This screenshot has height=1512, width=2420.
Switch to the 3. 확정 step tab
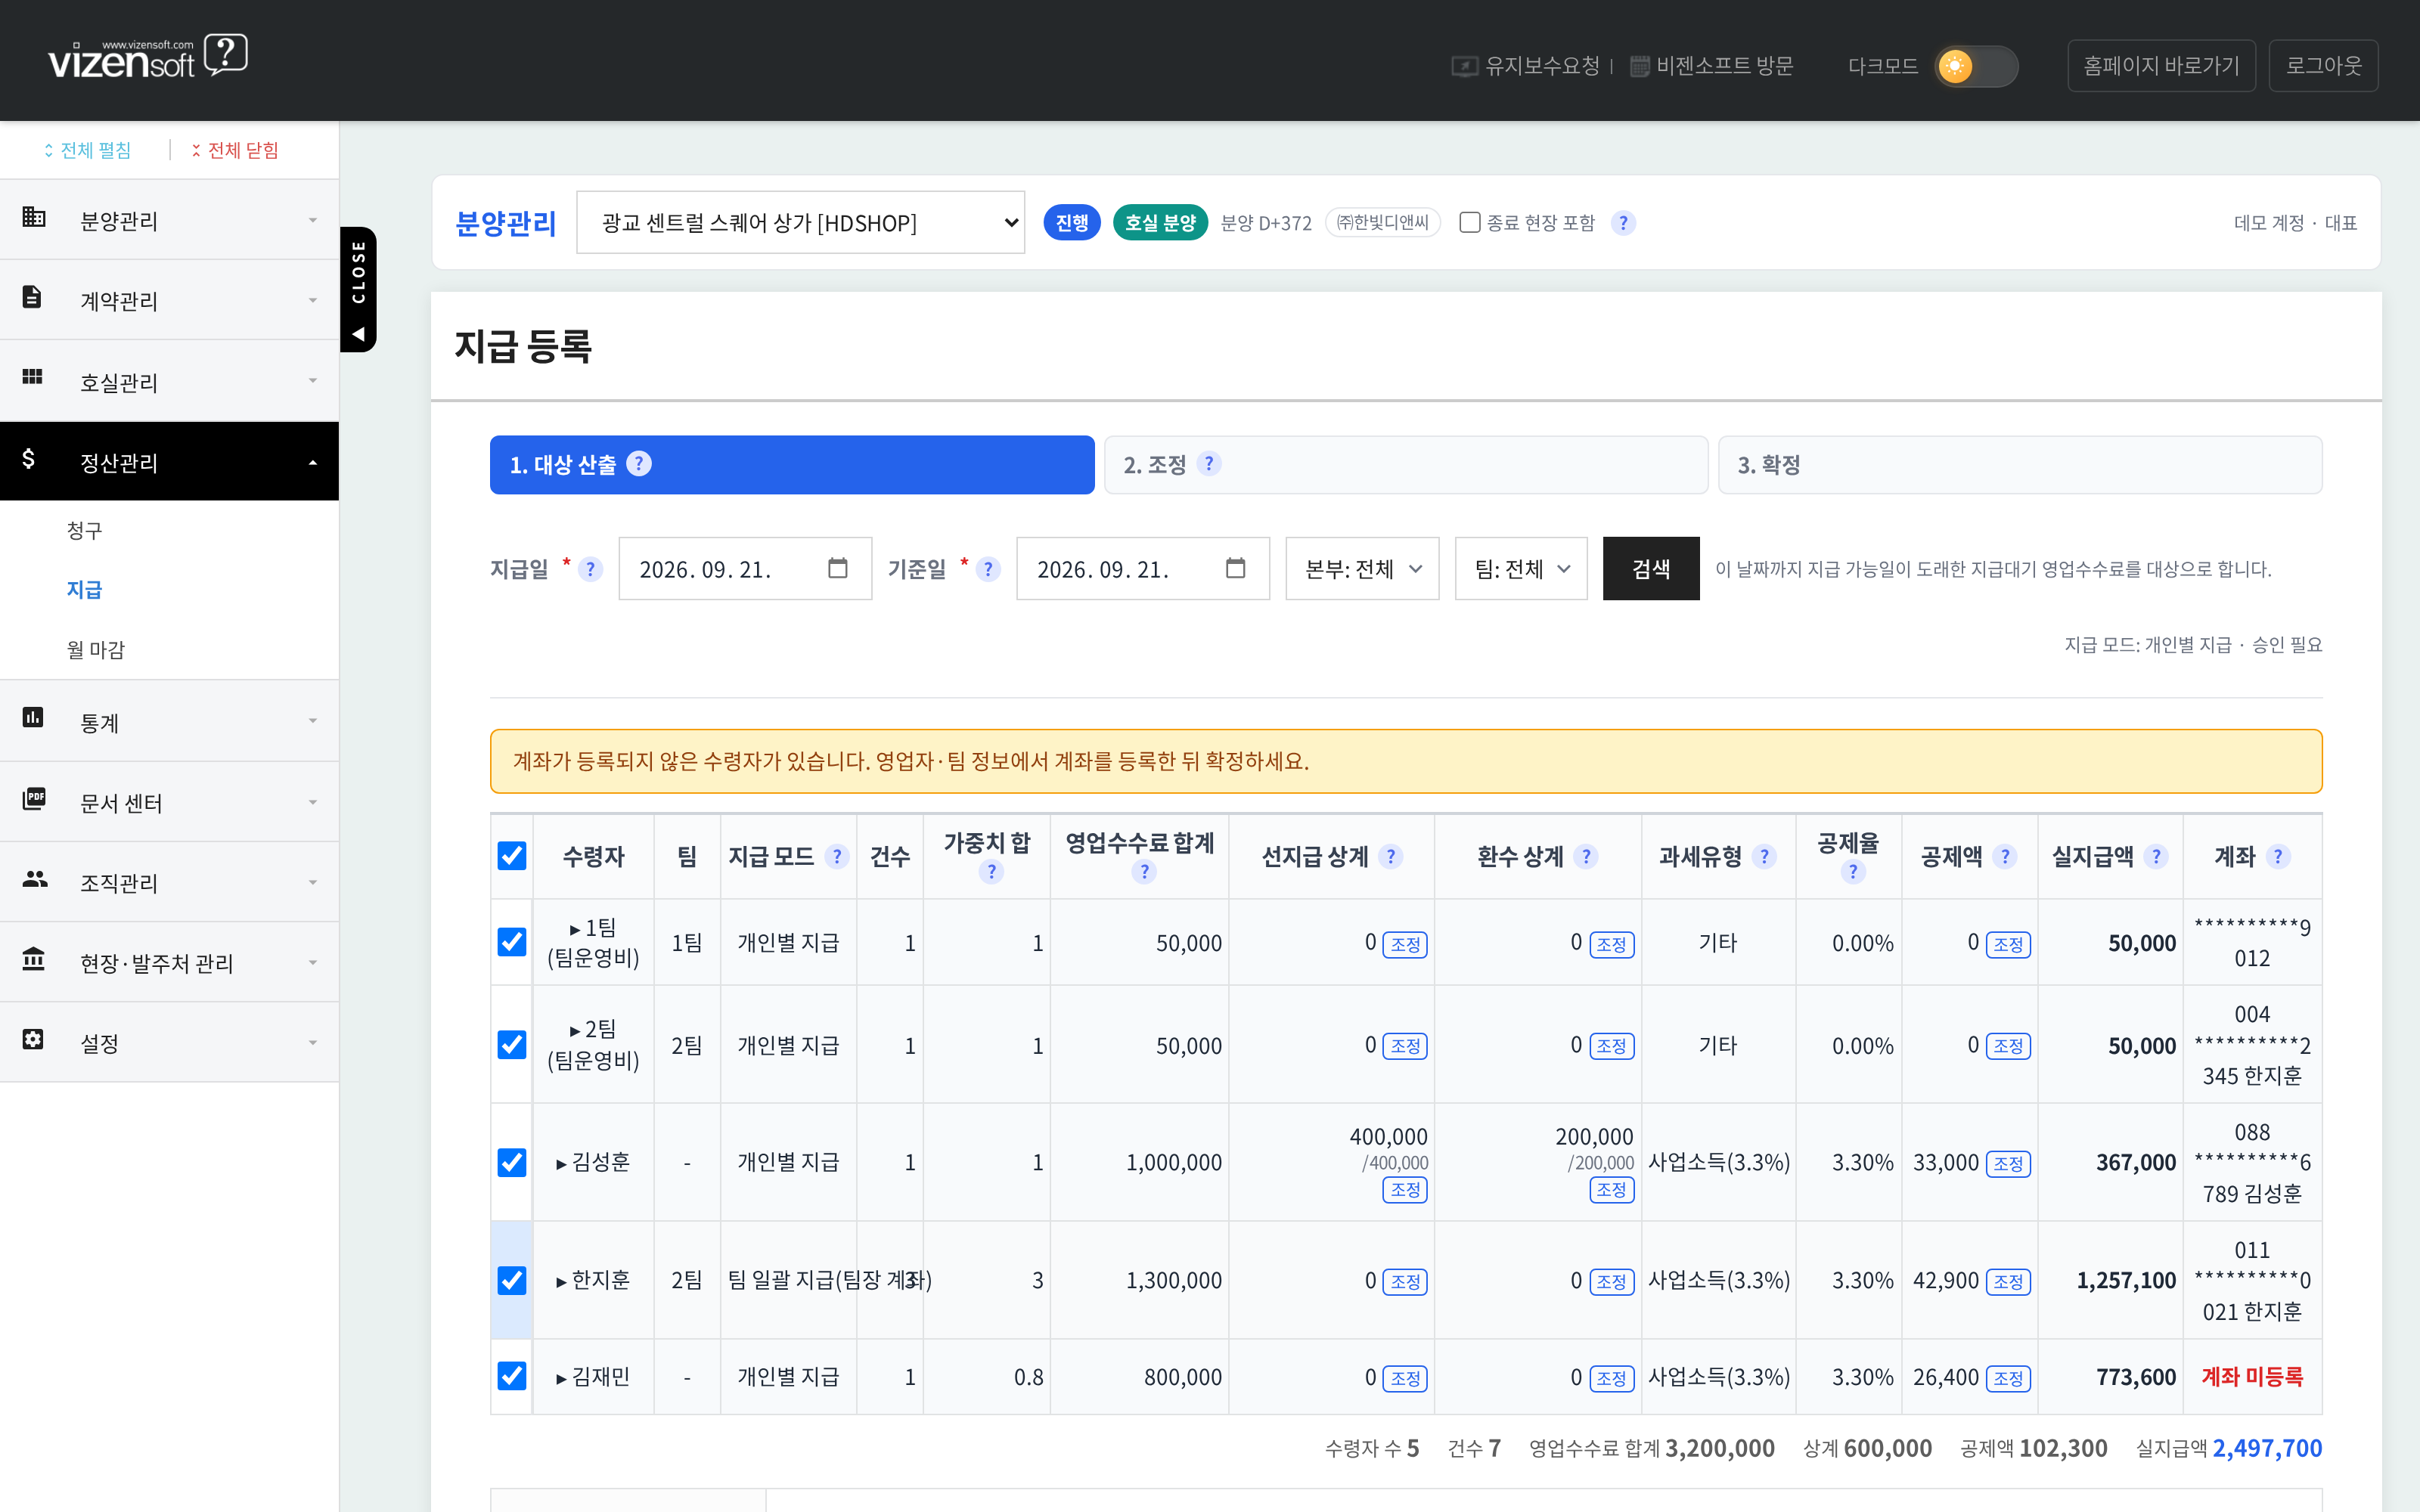[x=2020, y=464]
